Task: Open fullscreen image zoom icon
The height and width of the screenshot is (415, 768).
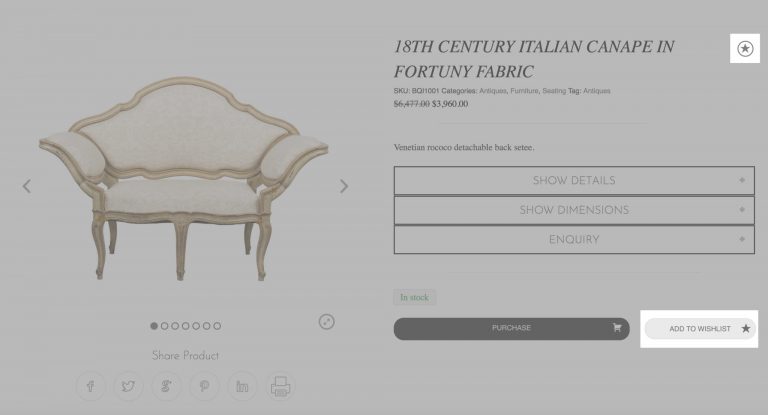Action: click(x=327, y=321)
